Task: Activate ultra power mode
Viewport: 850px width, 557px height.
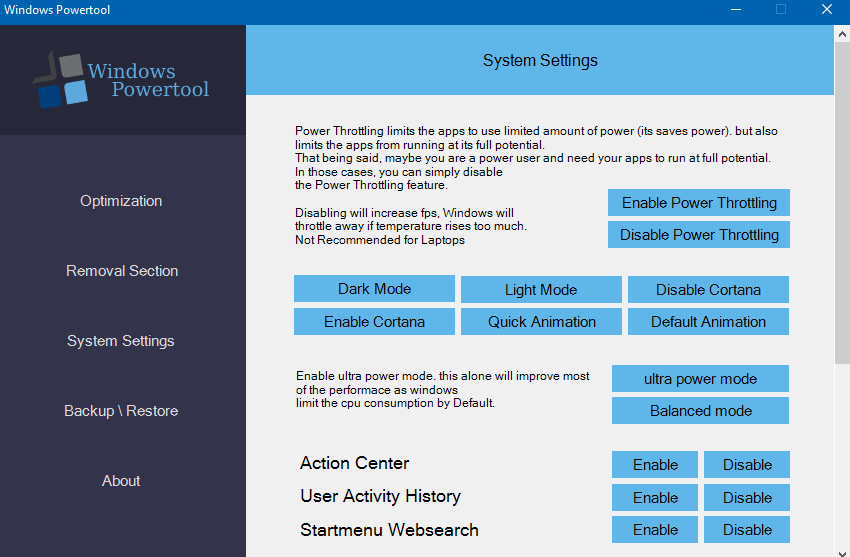Action: pos(700,379)
